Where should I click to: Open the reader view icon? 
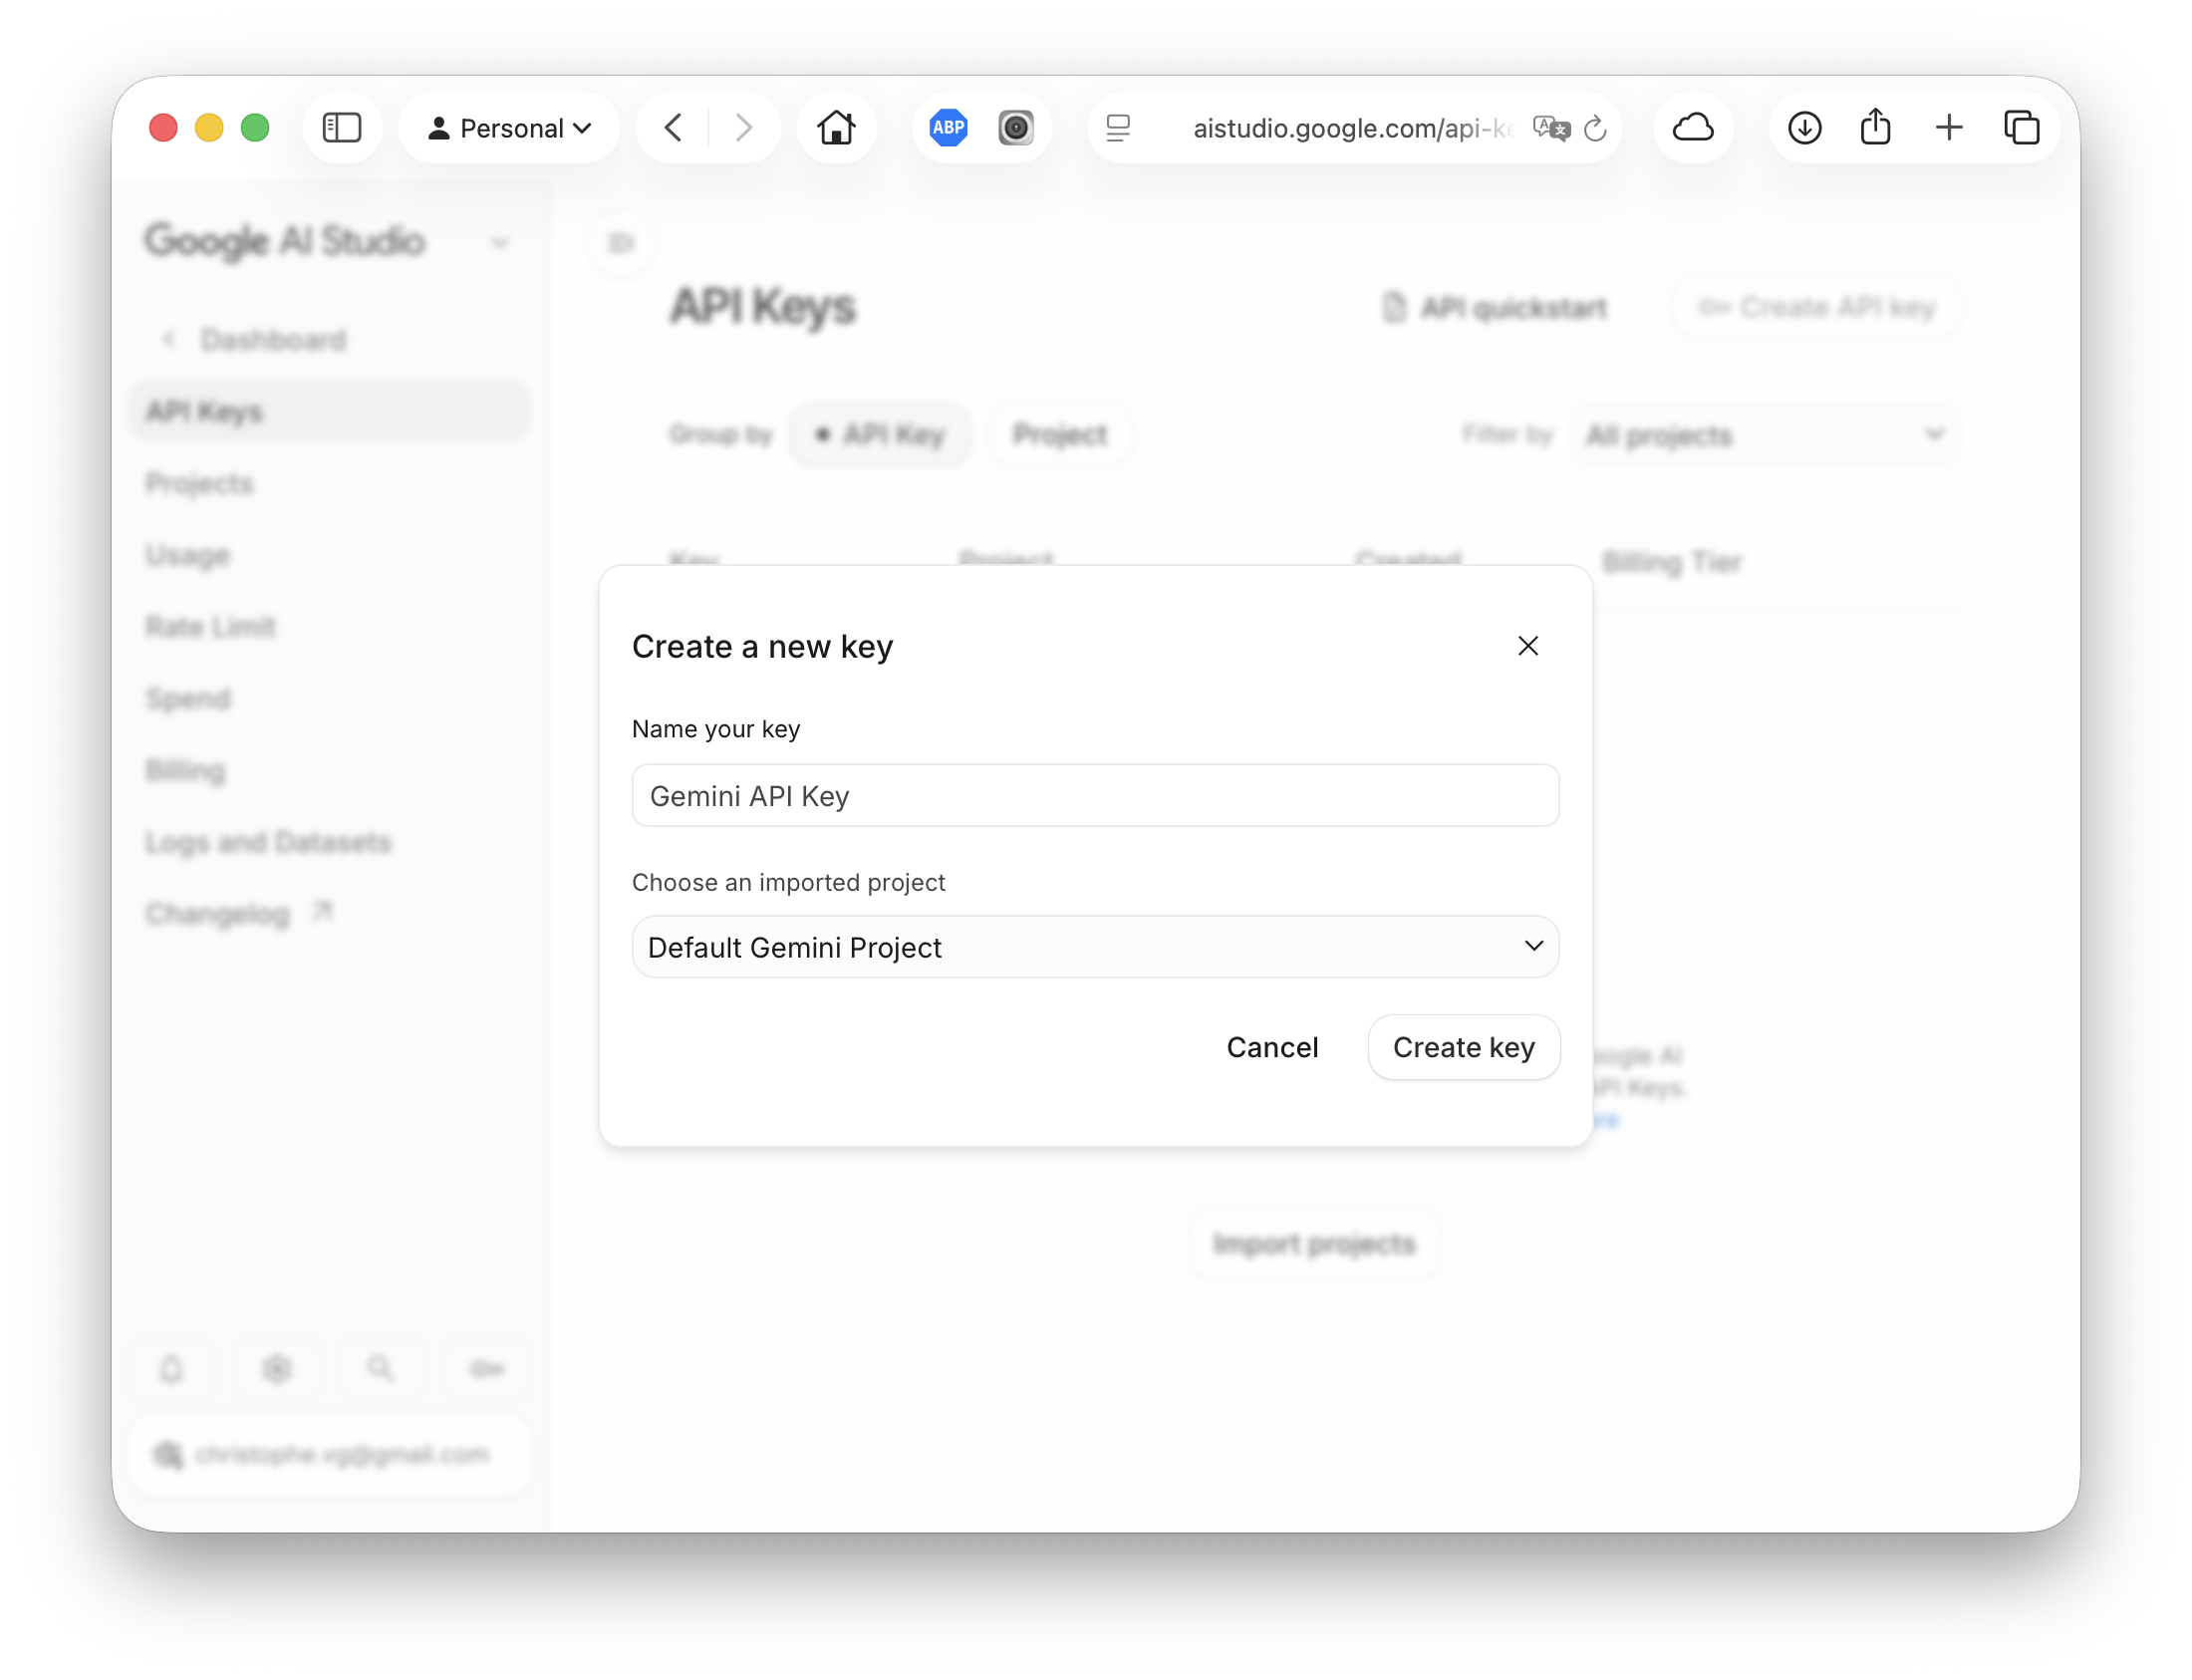coord(1118,128)
